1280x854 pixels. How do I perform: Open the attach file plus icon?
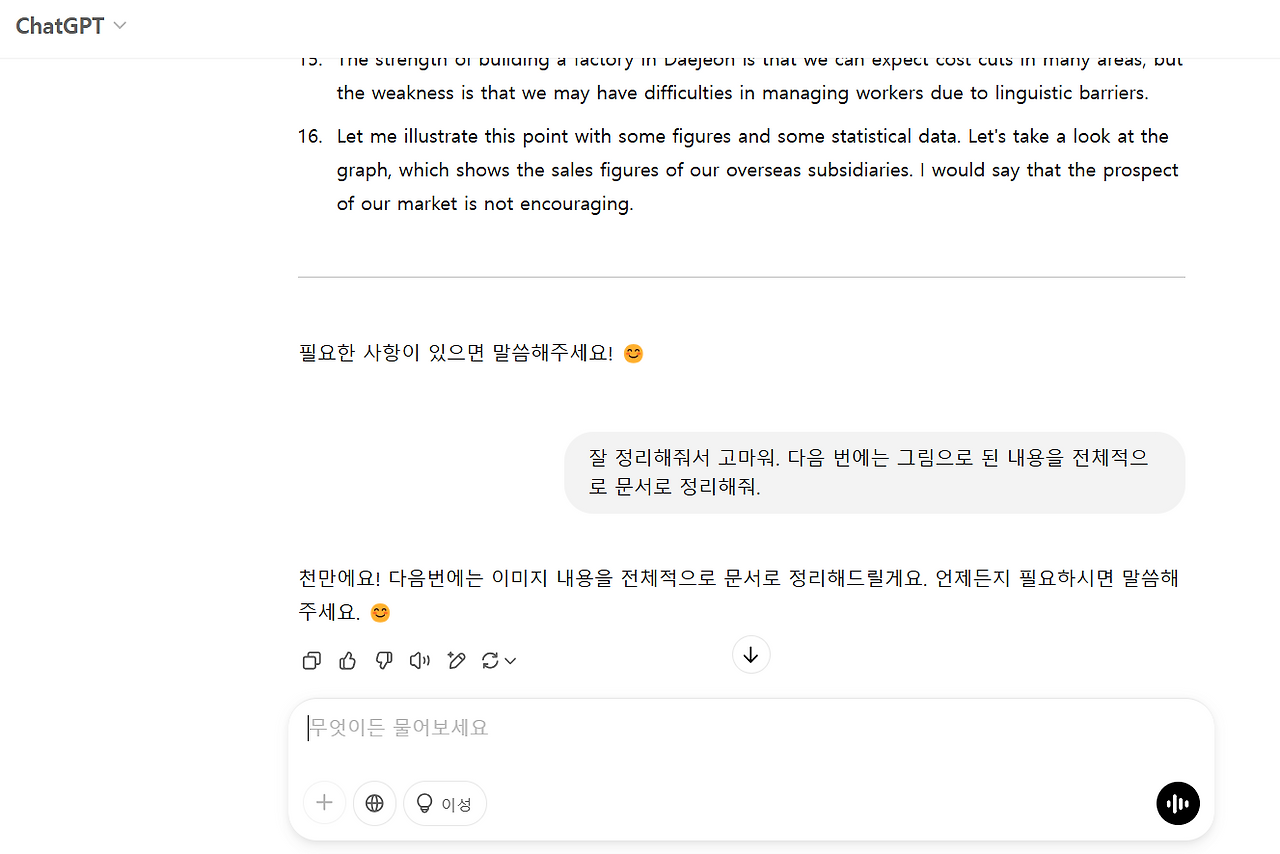pos(324,803)
